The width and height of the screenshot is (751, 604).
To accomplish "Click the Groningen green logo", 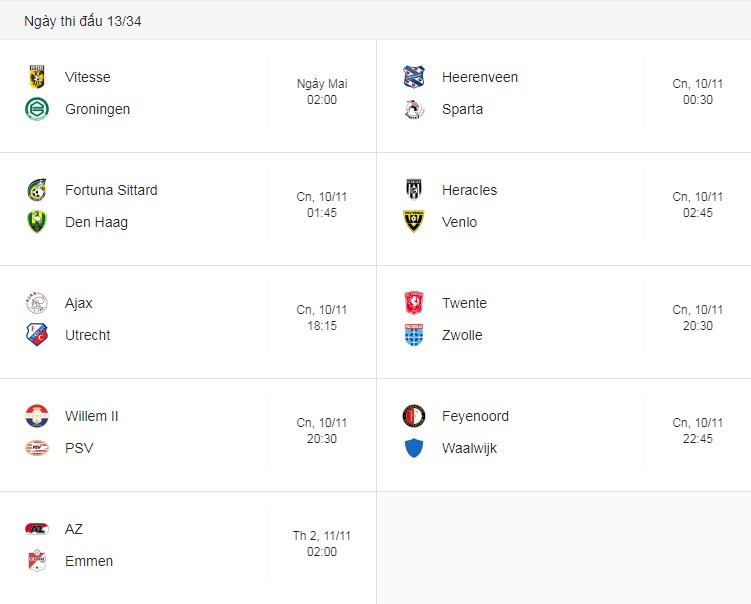I will (x=37, y=109).
